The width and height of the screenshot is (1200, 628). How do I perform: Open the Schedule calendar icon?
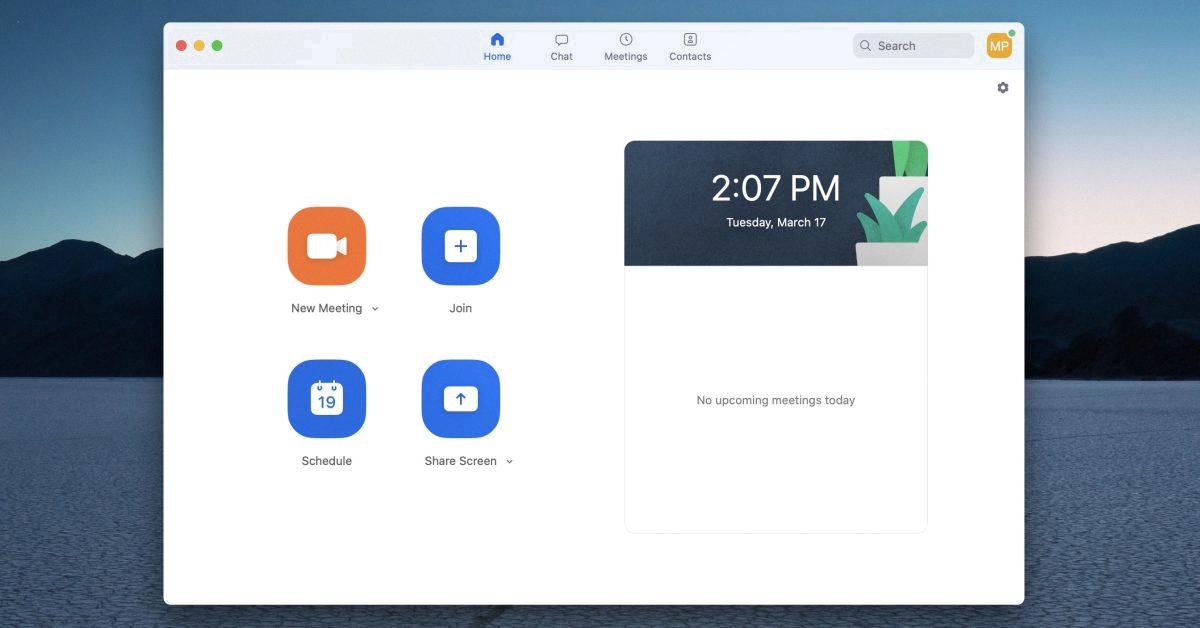click(x=327, y=399)
